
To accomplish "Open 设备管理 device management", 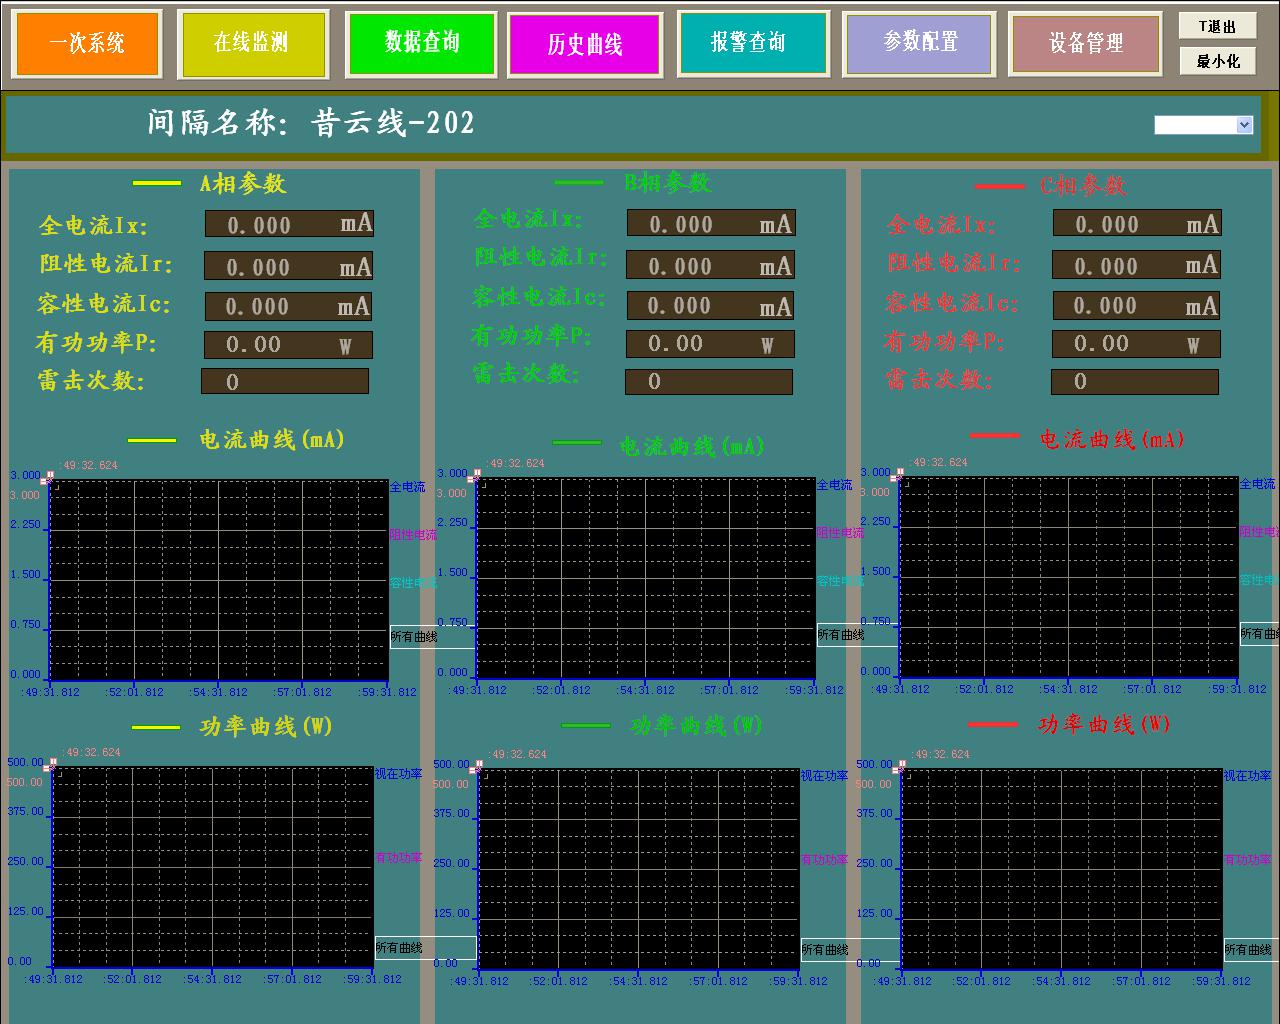I will point(1085,43).
